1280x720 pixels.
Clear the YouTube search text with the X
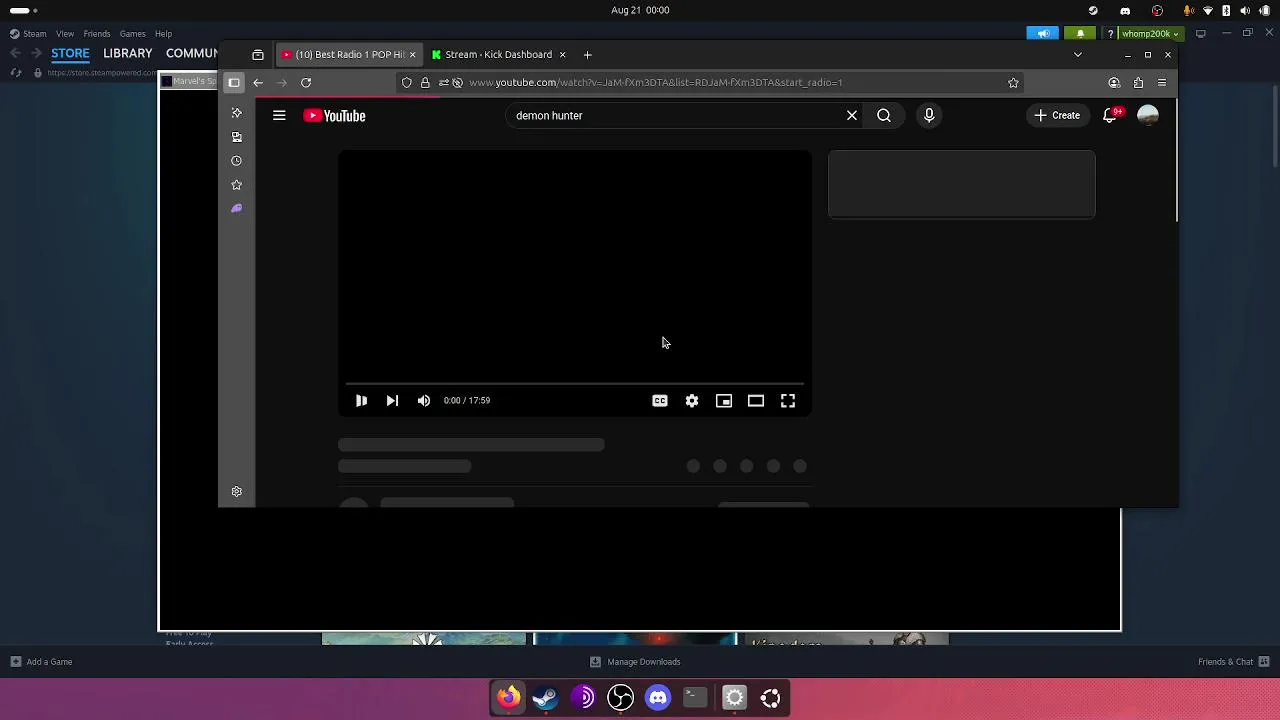[x=852, y=116]
